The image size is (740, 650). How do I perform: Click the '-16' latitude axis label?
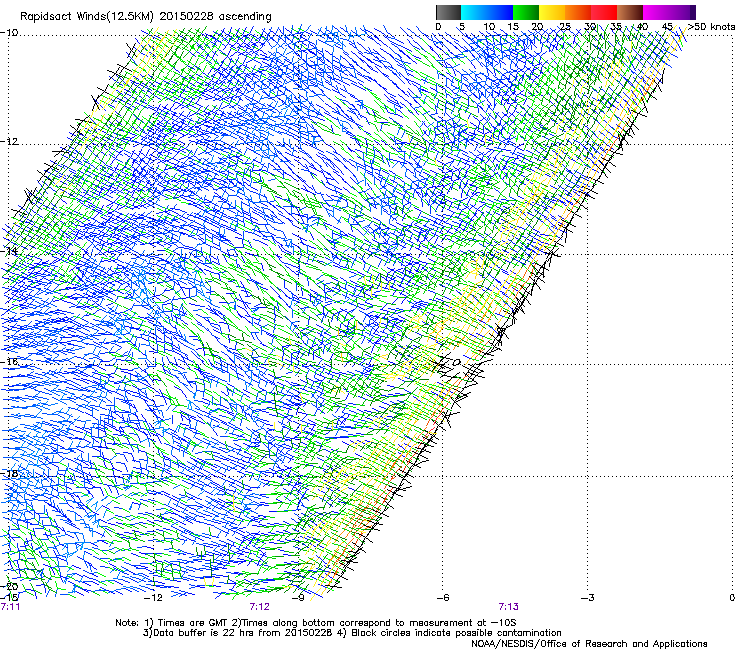9,362
